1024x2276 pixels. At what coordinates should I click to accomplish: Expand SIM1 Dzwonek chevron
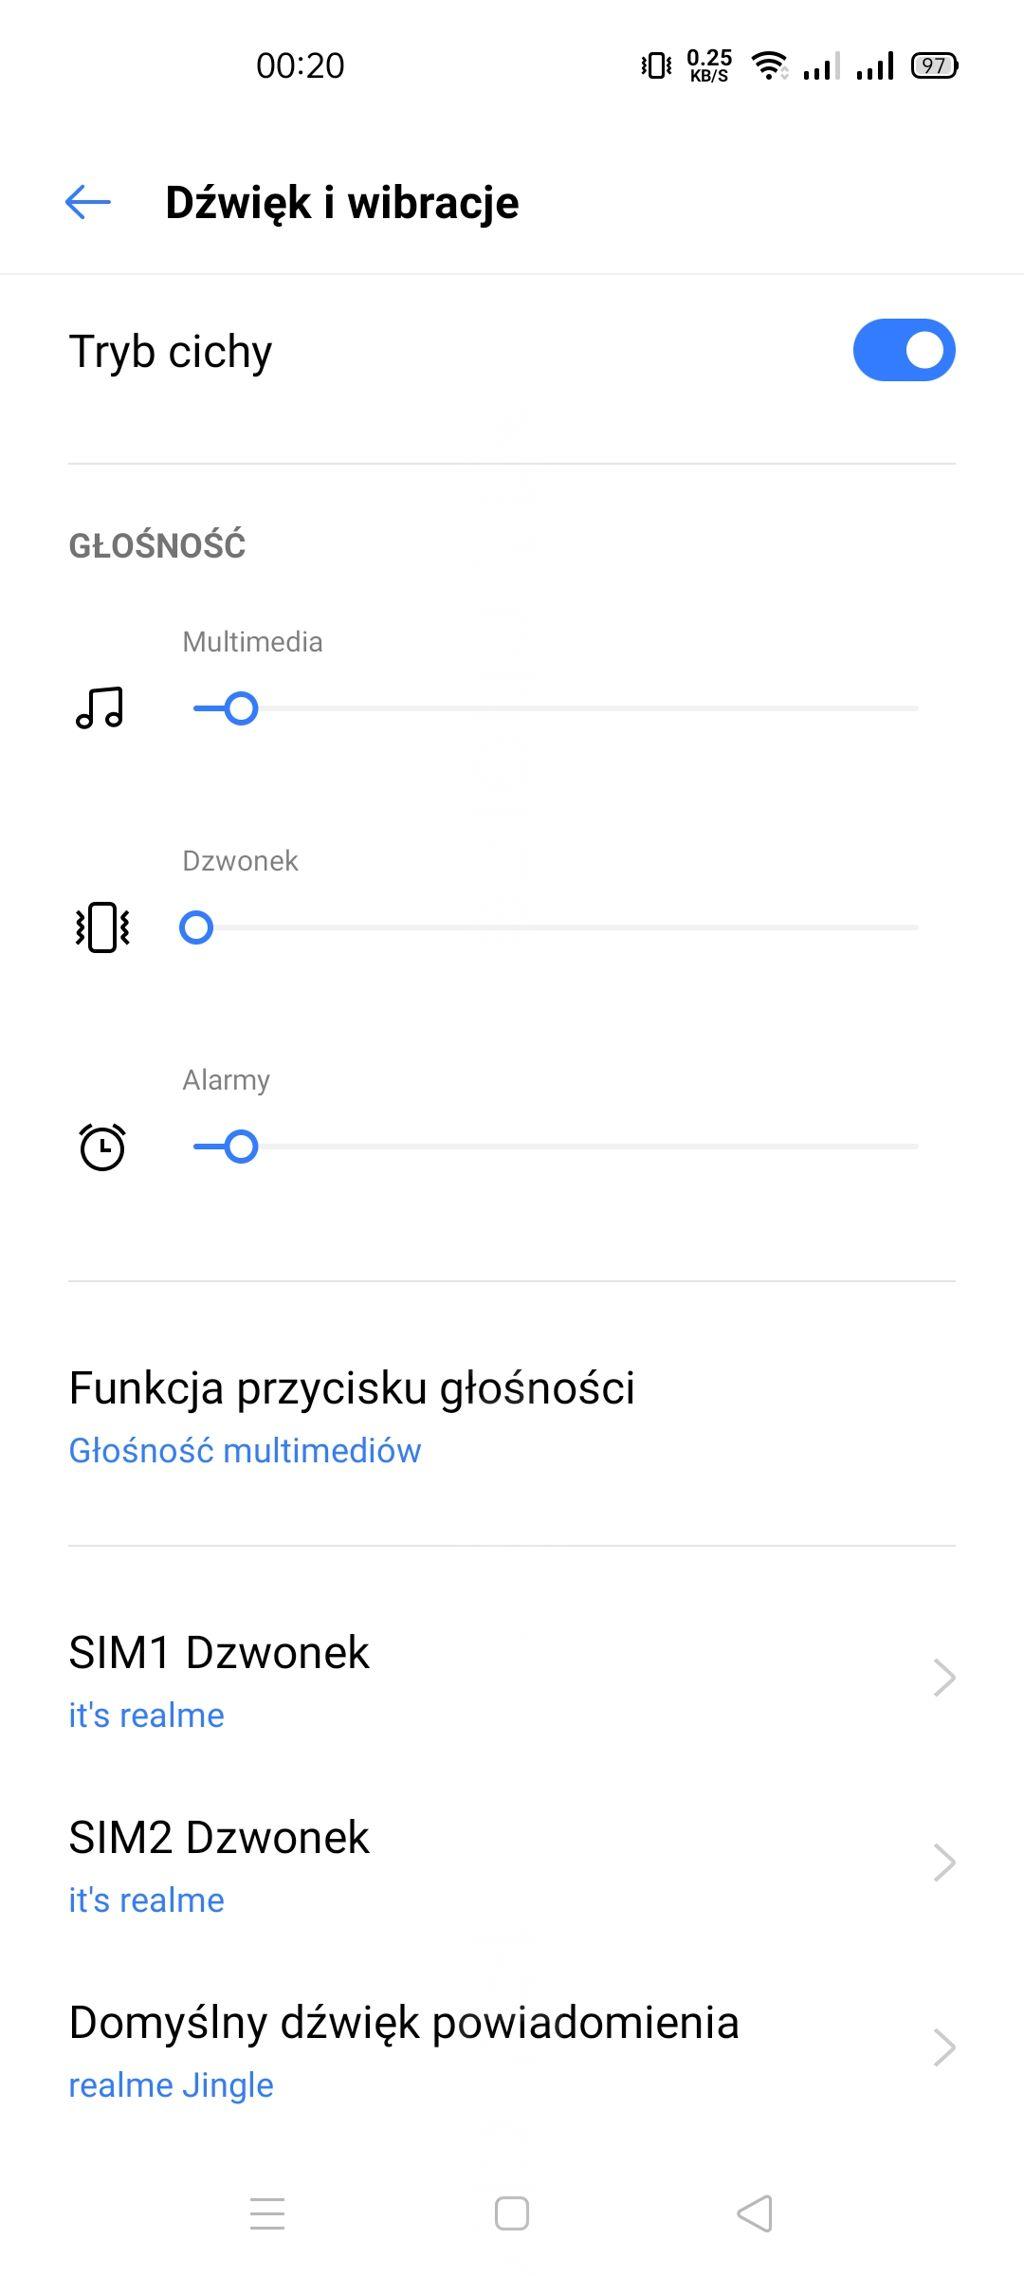tap(944, 1678)
